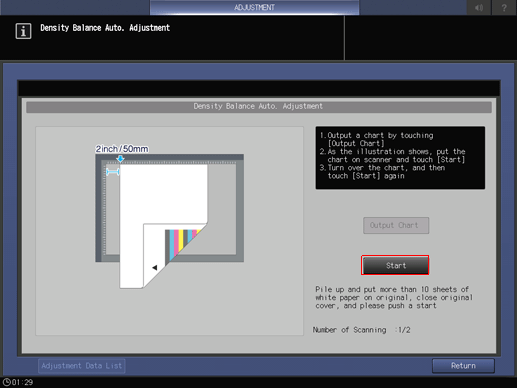
Task: Click the cyan horizontal measurement indicator
Action: 113,172
